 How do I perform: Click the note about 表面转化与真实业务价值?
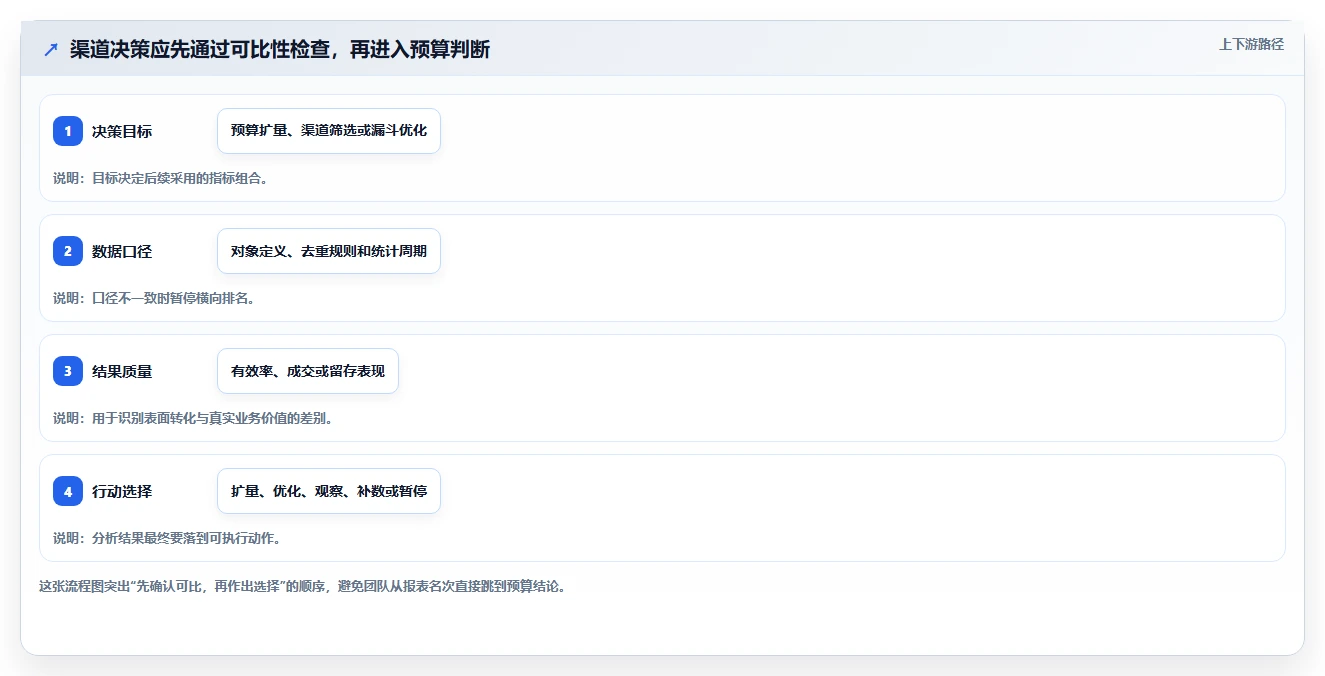[193, 418]
